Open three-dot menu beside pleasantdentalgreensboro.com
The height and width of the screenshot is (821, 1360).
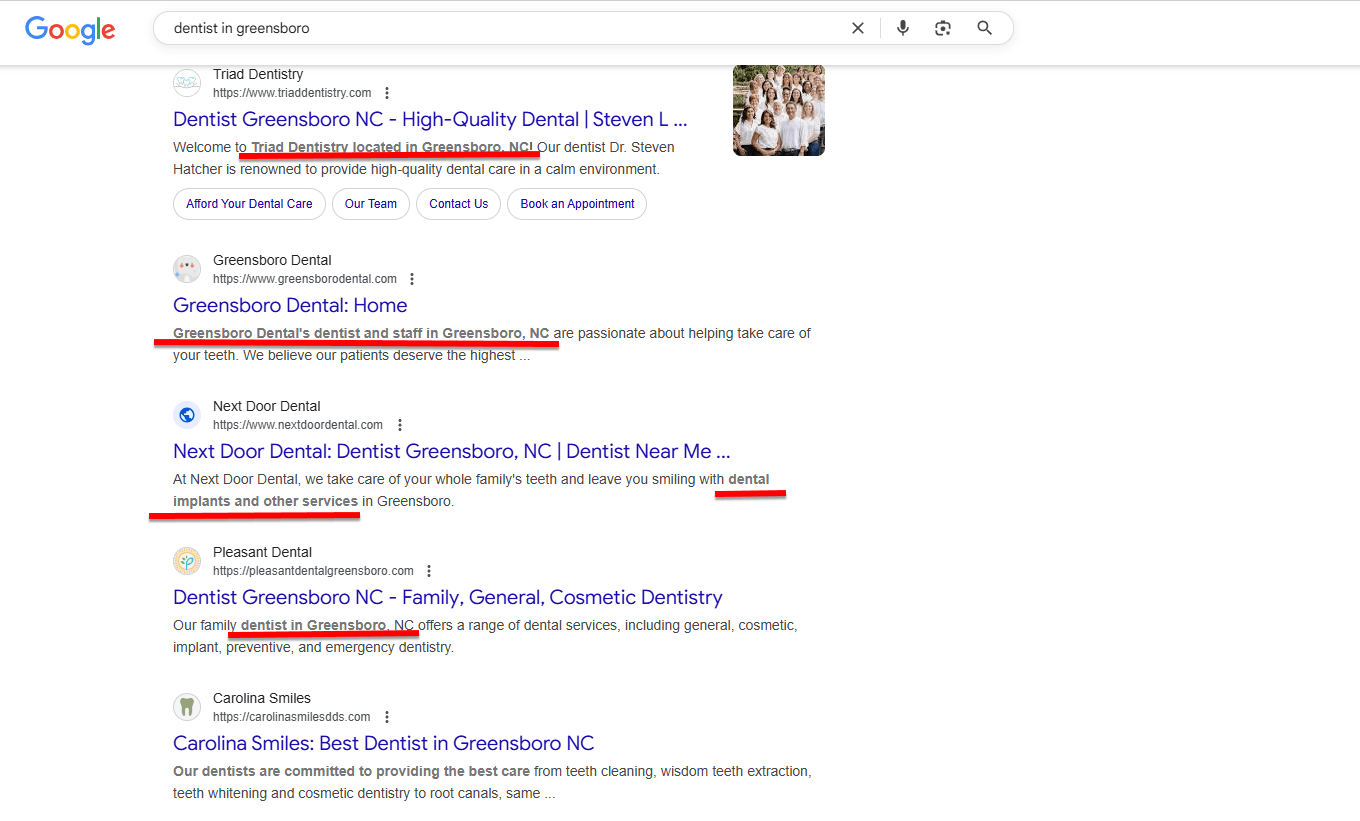429,571
